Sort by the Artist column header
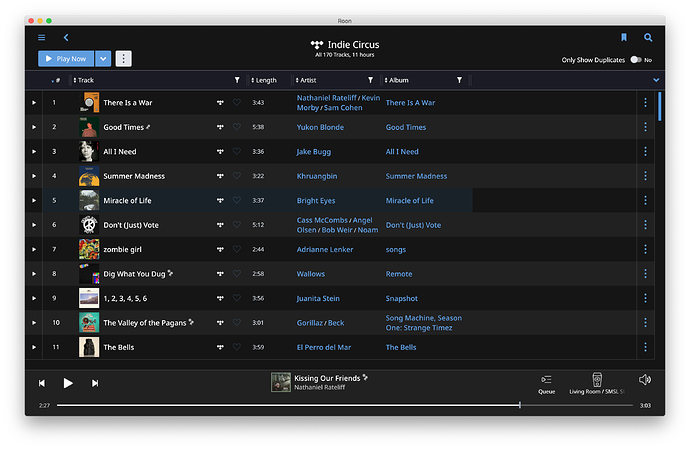This screenshot has height=449, width=690. (306, 80)
